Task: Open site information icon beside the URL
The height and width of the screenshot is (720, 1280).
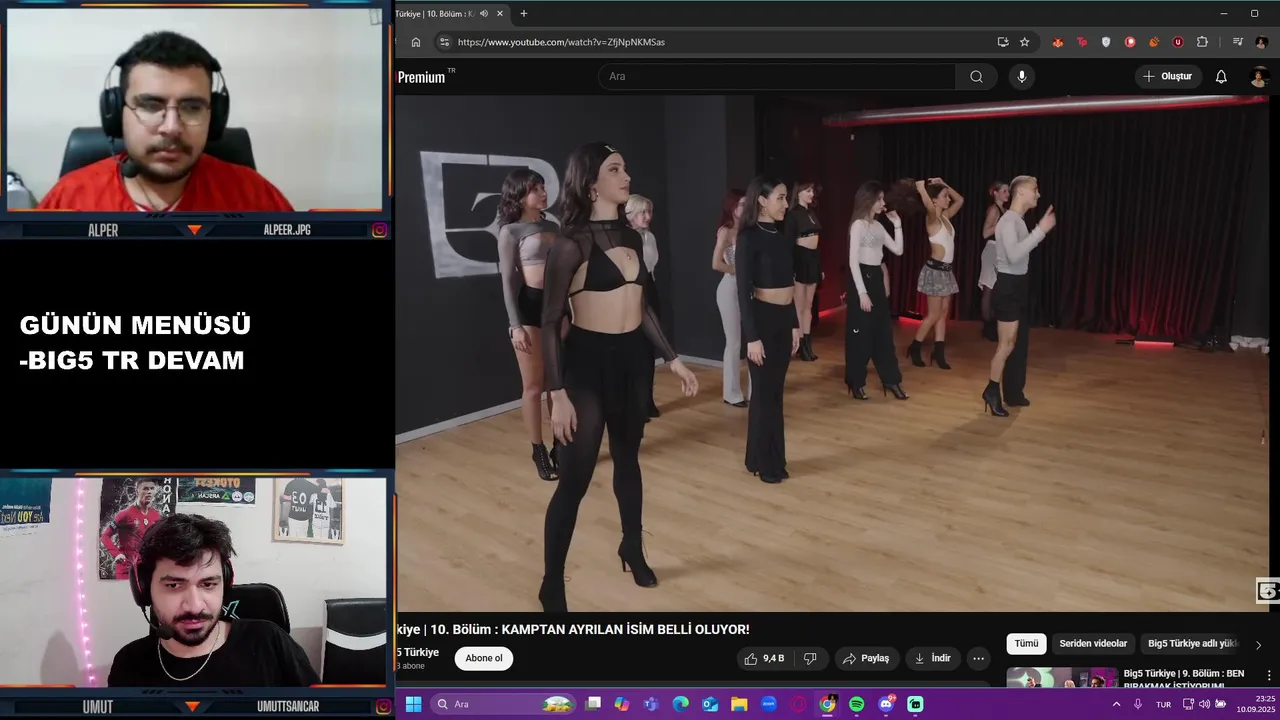Action: [445, 42]
